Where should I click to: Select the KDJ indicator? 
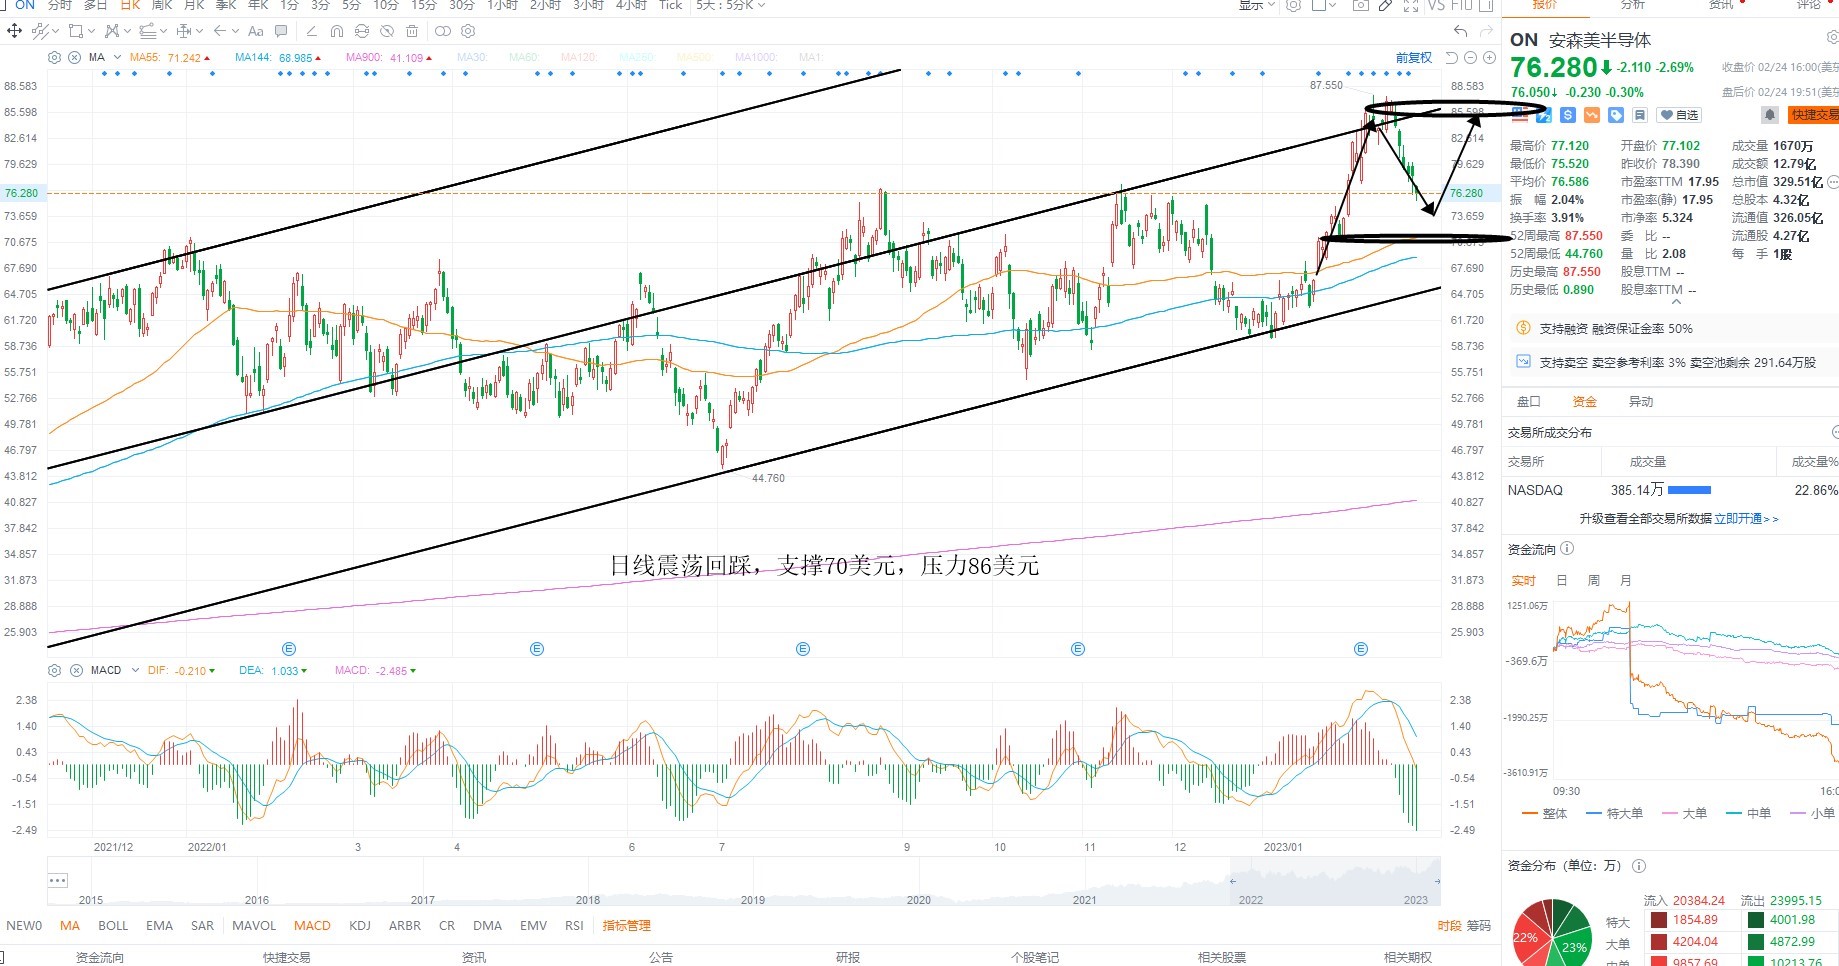360,926
